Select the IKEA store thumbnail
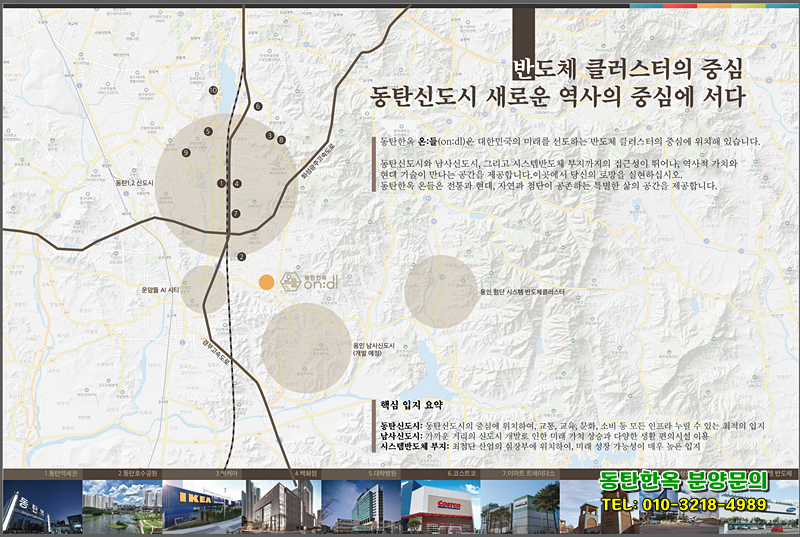This screenshot has width=800, height=537. (x=202, y=506)
